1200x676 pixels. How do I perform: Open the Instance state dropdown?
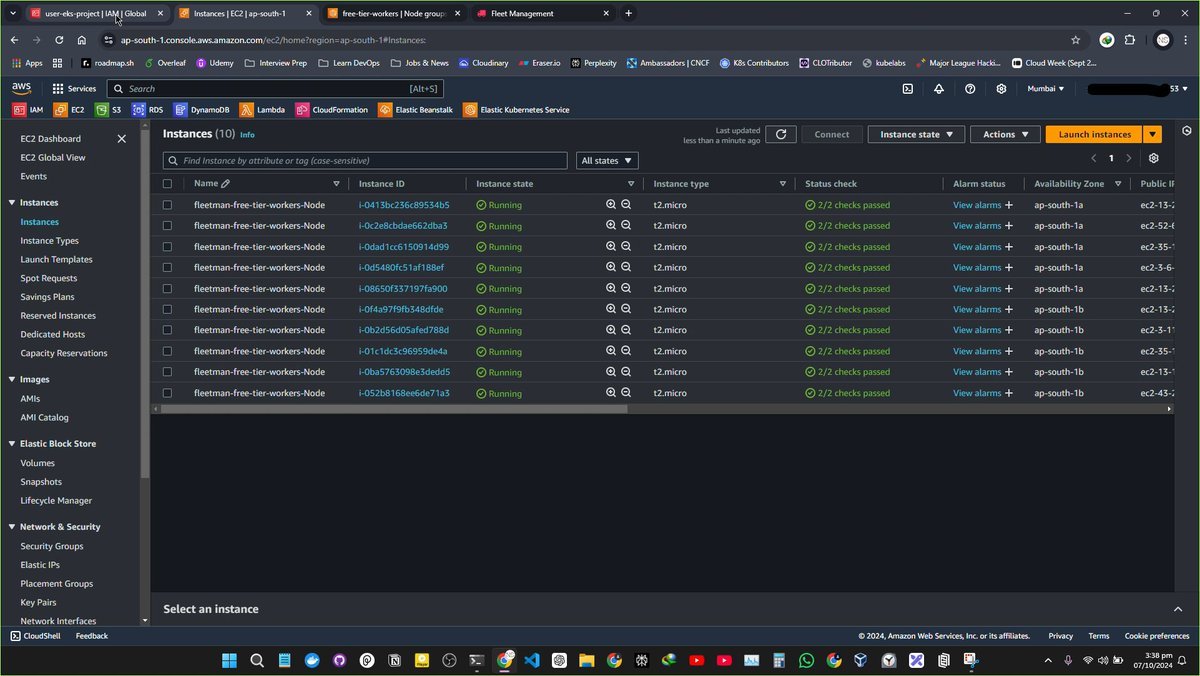(915, 134)
